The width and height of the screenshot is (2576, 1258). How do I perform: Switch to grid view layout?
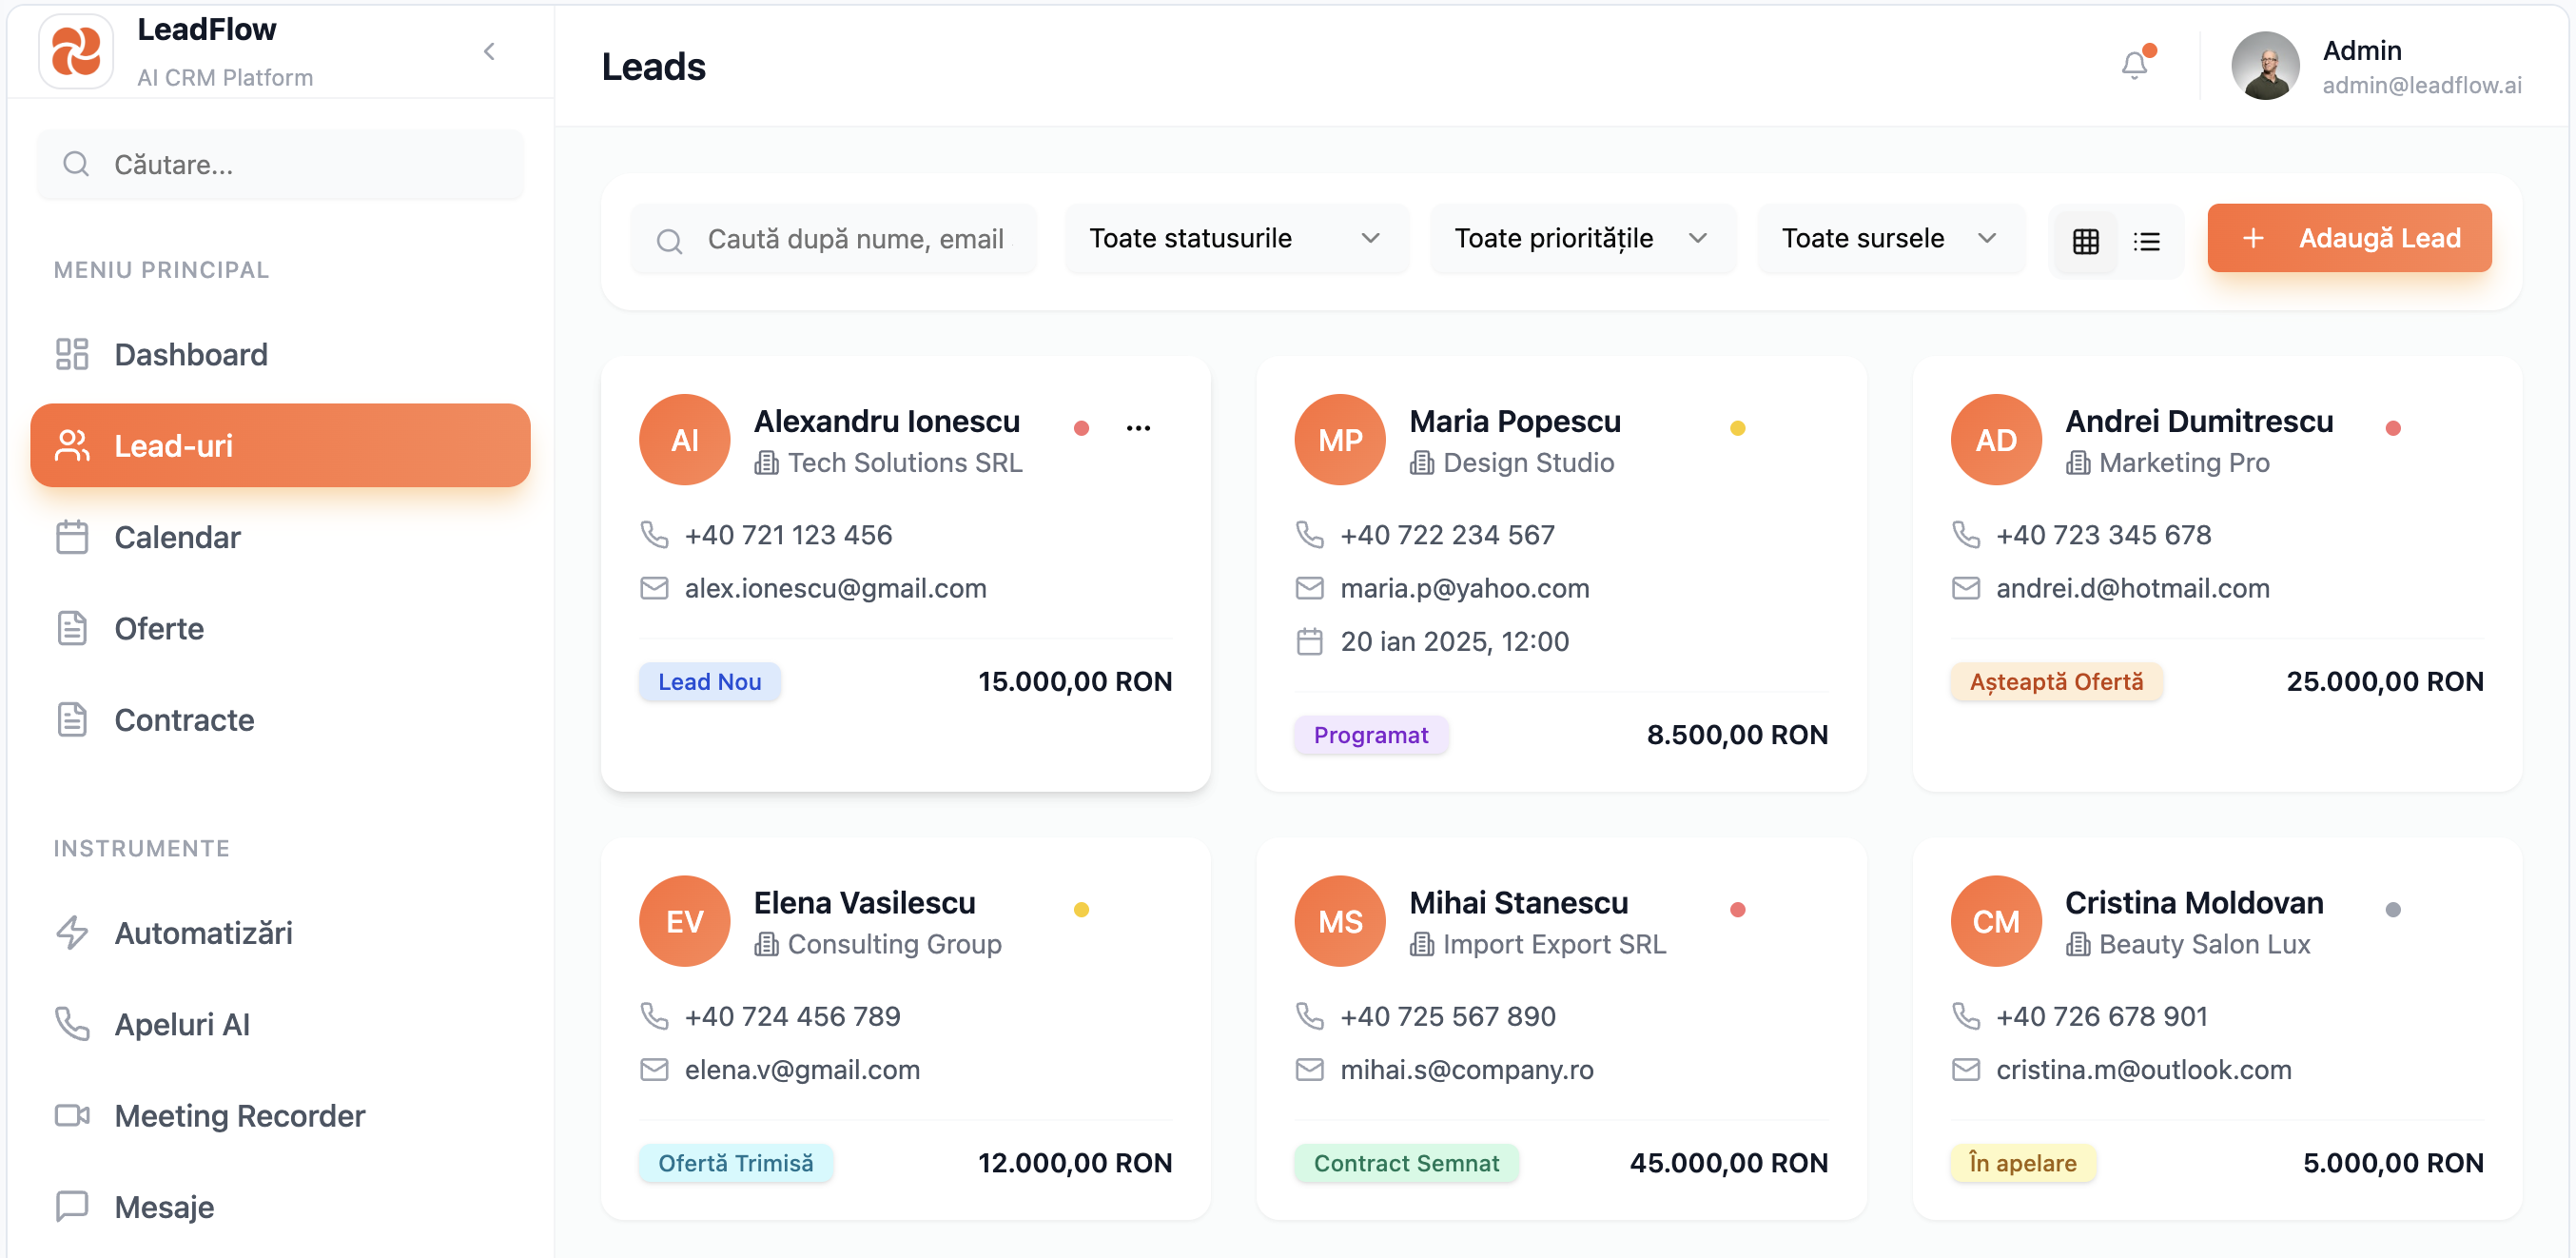coord(2085,240)
